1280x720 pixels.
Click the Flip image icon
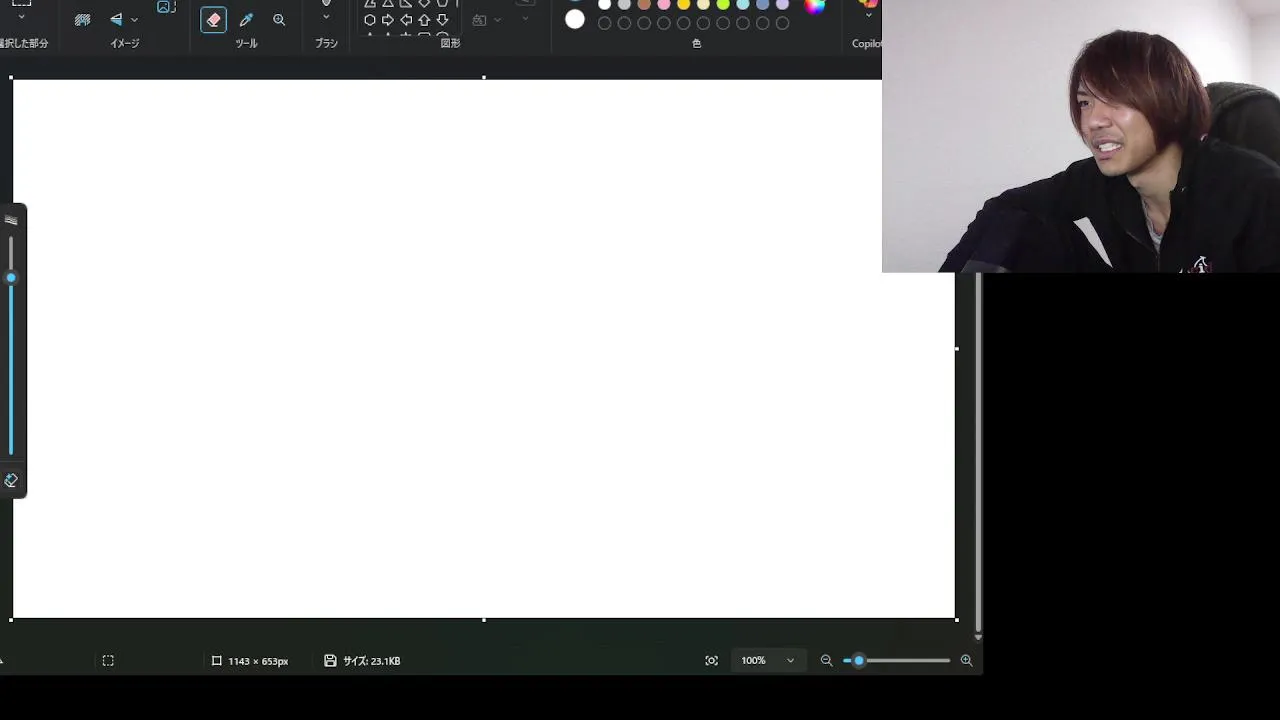pos(116,20)
